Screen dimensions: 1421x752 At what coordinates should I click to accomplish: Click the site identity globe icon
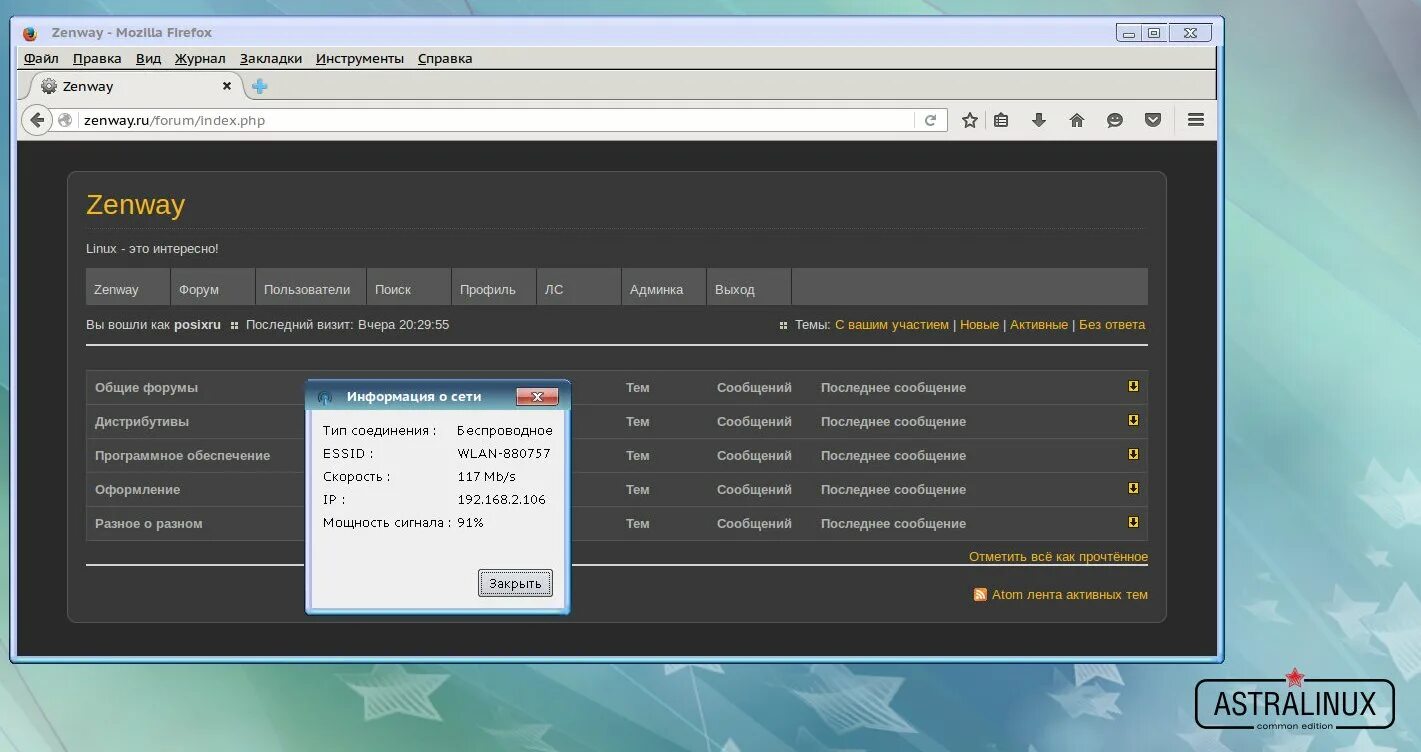point(65,120)
